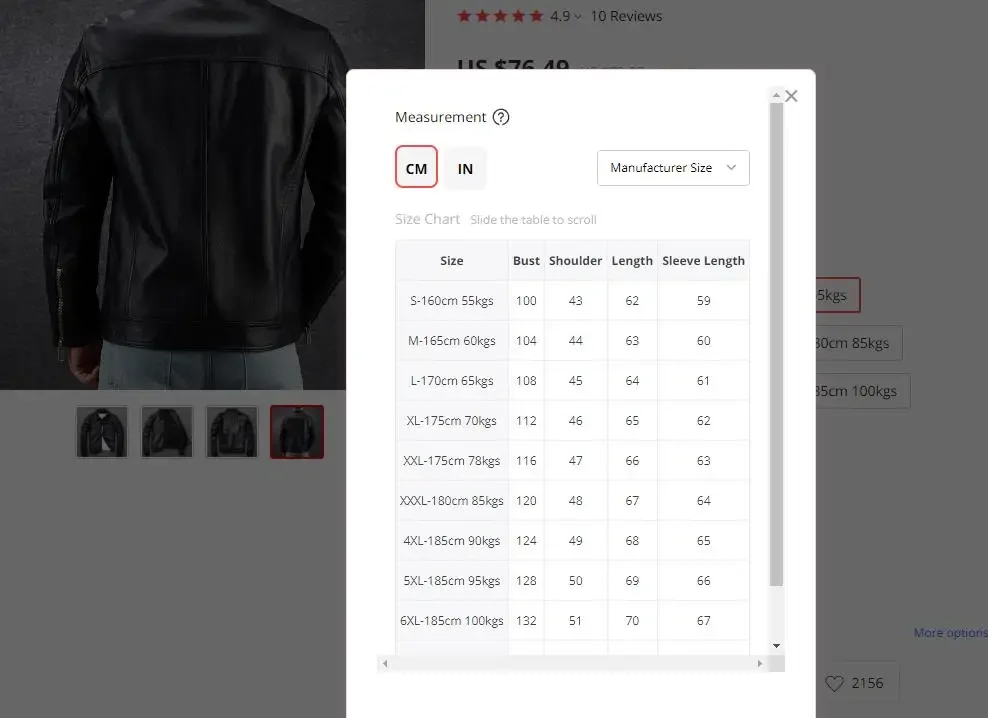This screenshot has width=988, height=718.
Task: Open the Measurement help question mark icon
Action: [x=501, y=117]
